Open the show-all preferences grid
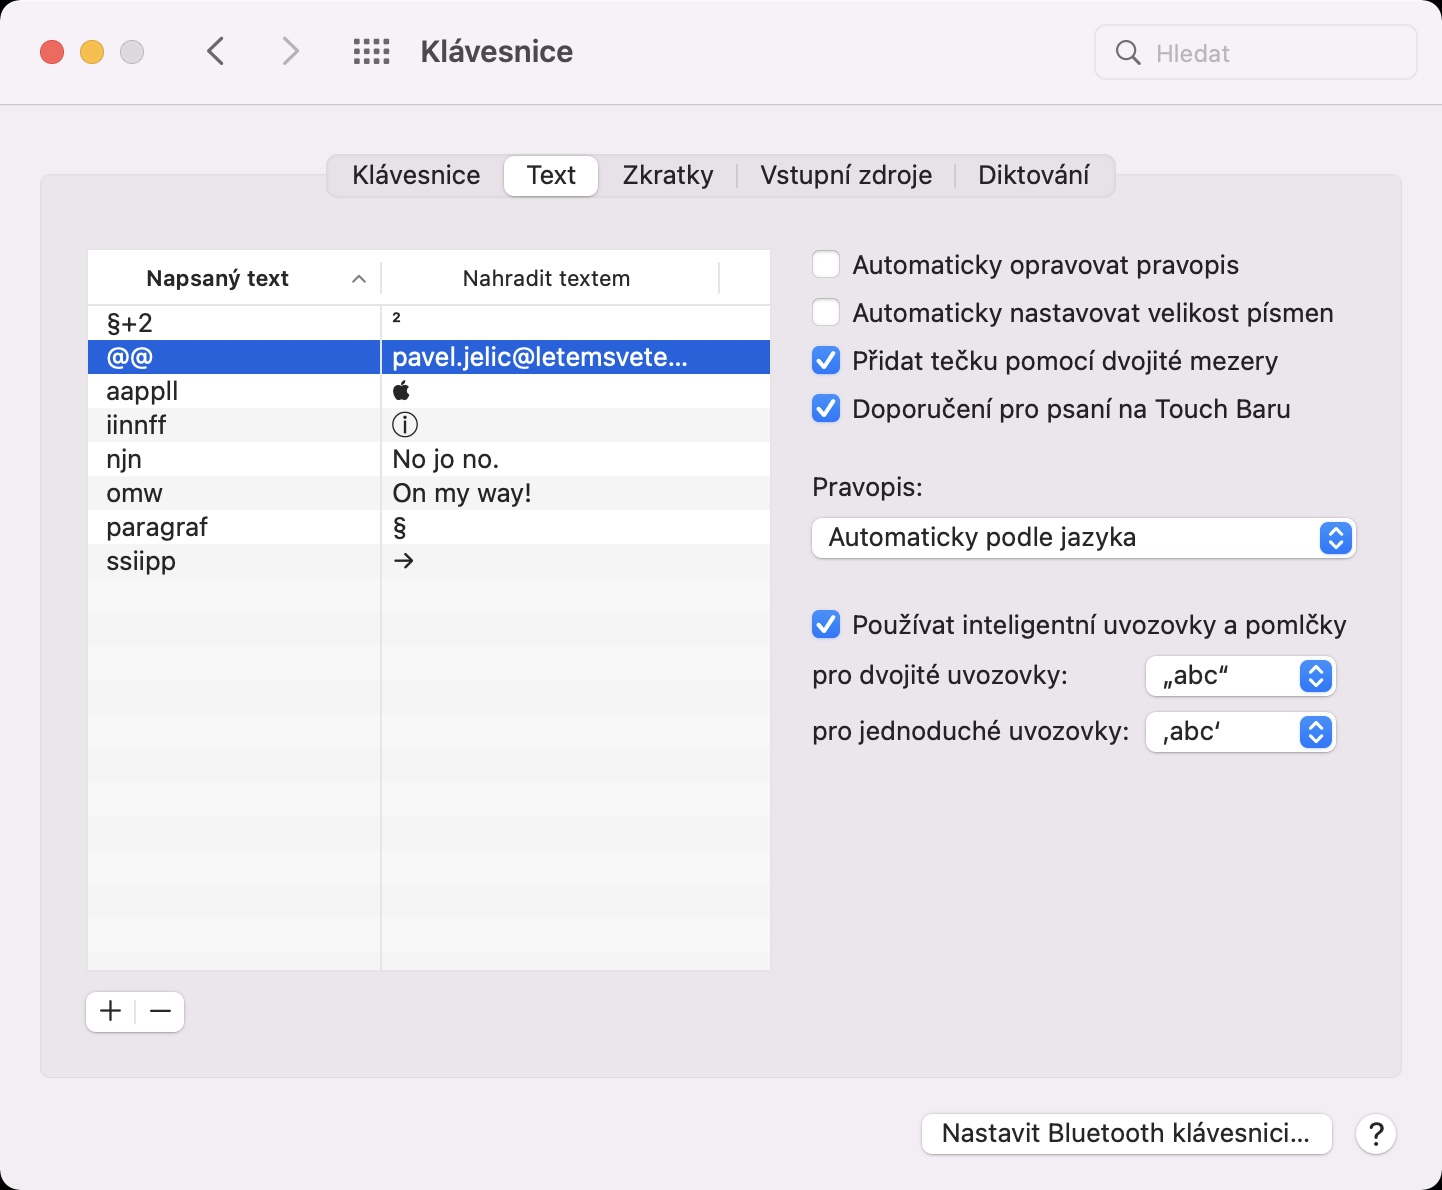This screenshot has height=1190, width=1442. tap(371, 52)
